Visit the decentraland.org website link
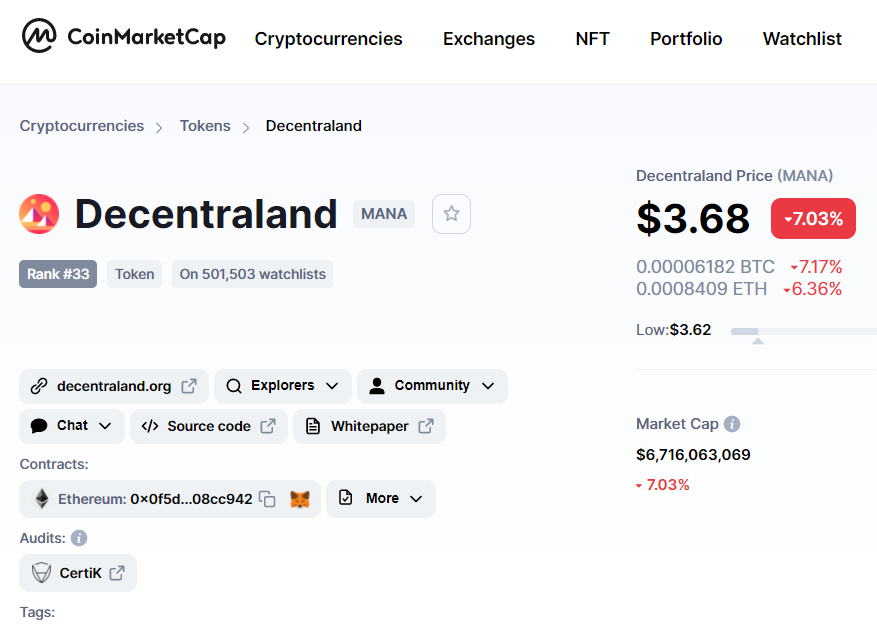Image resolution: width=877 pixels, height=628 pixels. (113, 386)
